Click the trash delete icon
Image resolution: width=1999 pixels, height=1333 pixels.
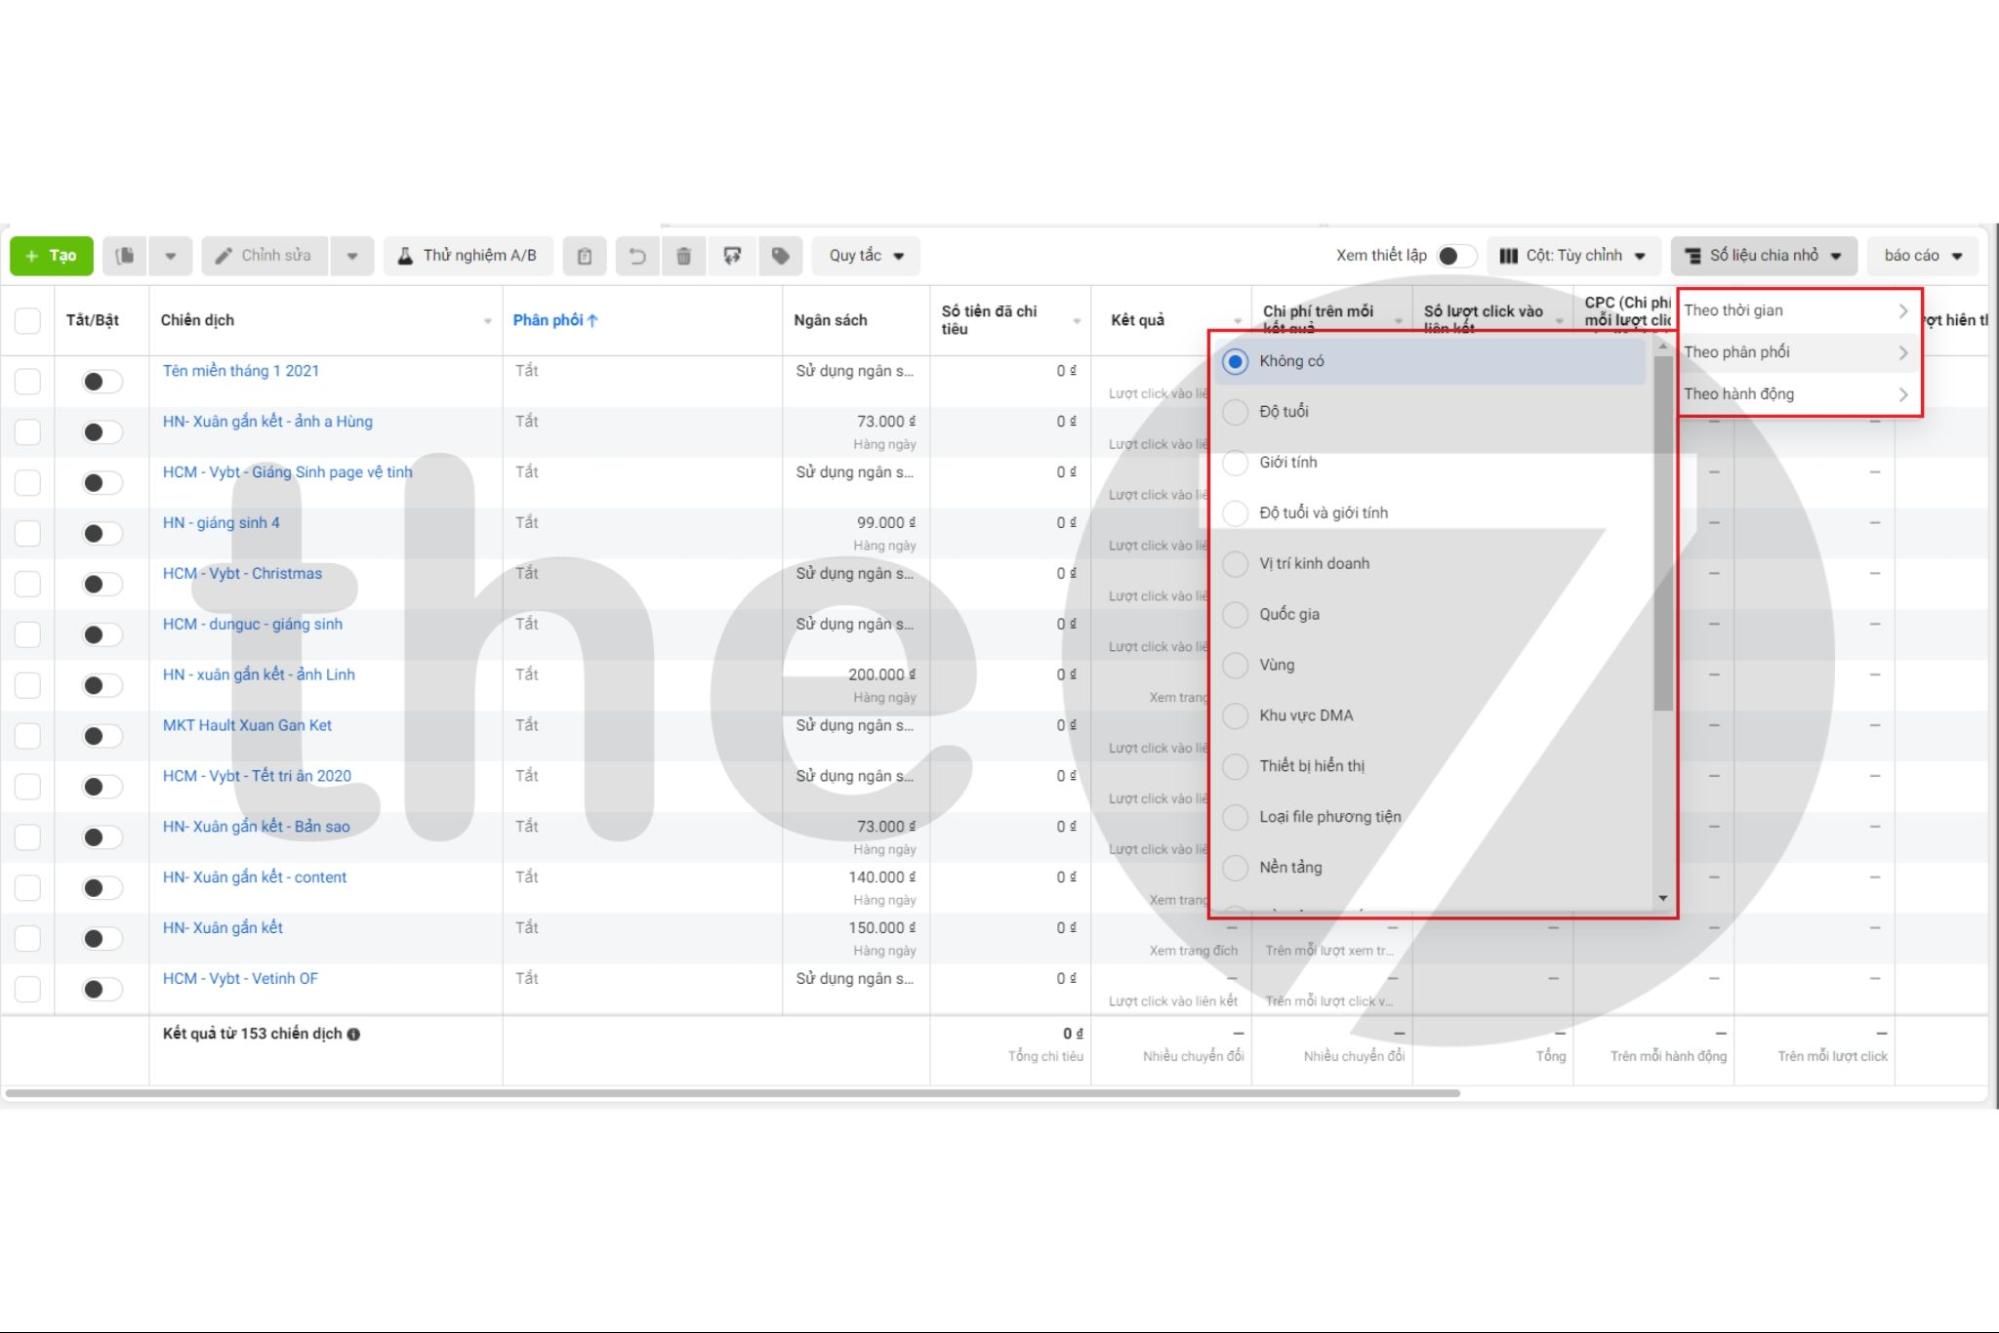tap(684, 256)
